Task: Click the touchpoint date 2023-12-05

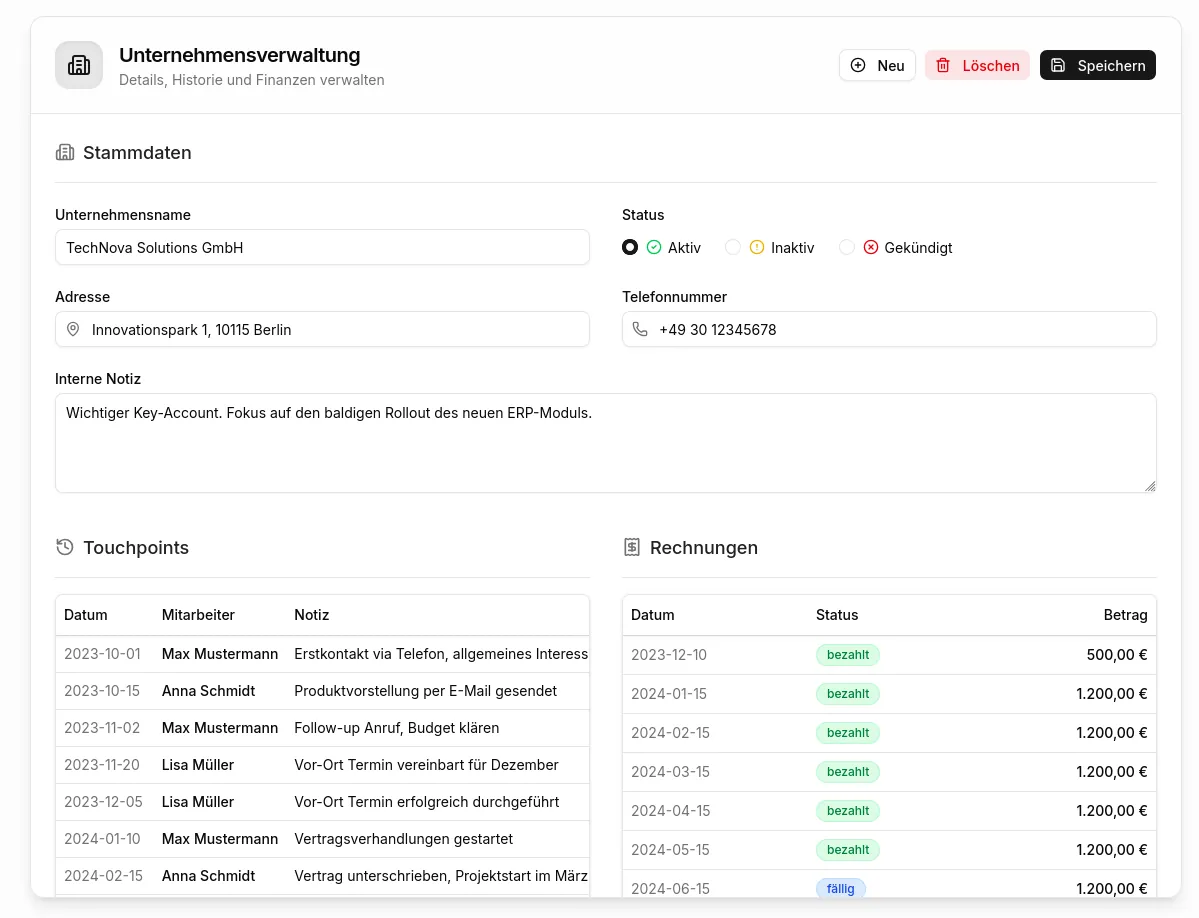Action: point(103,801)
